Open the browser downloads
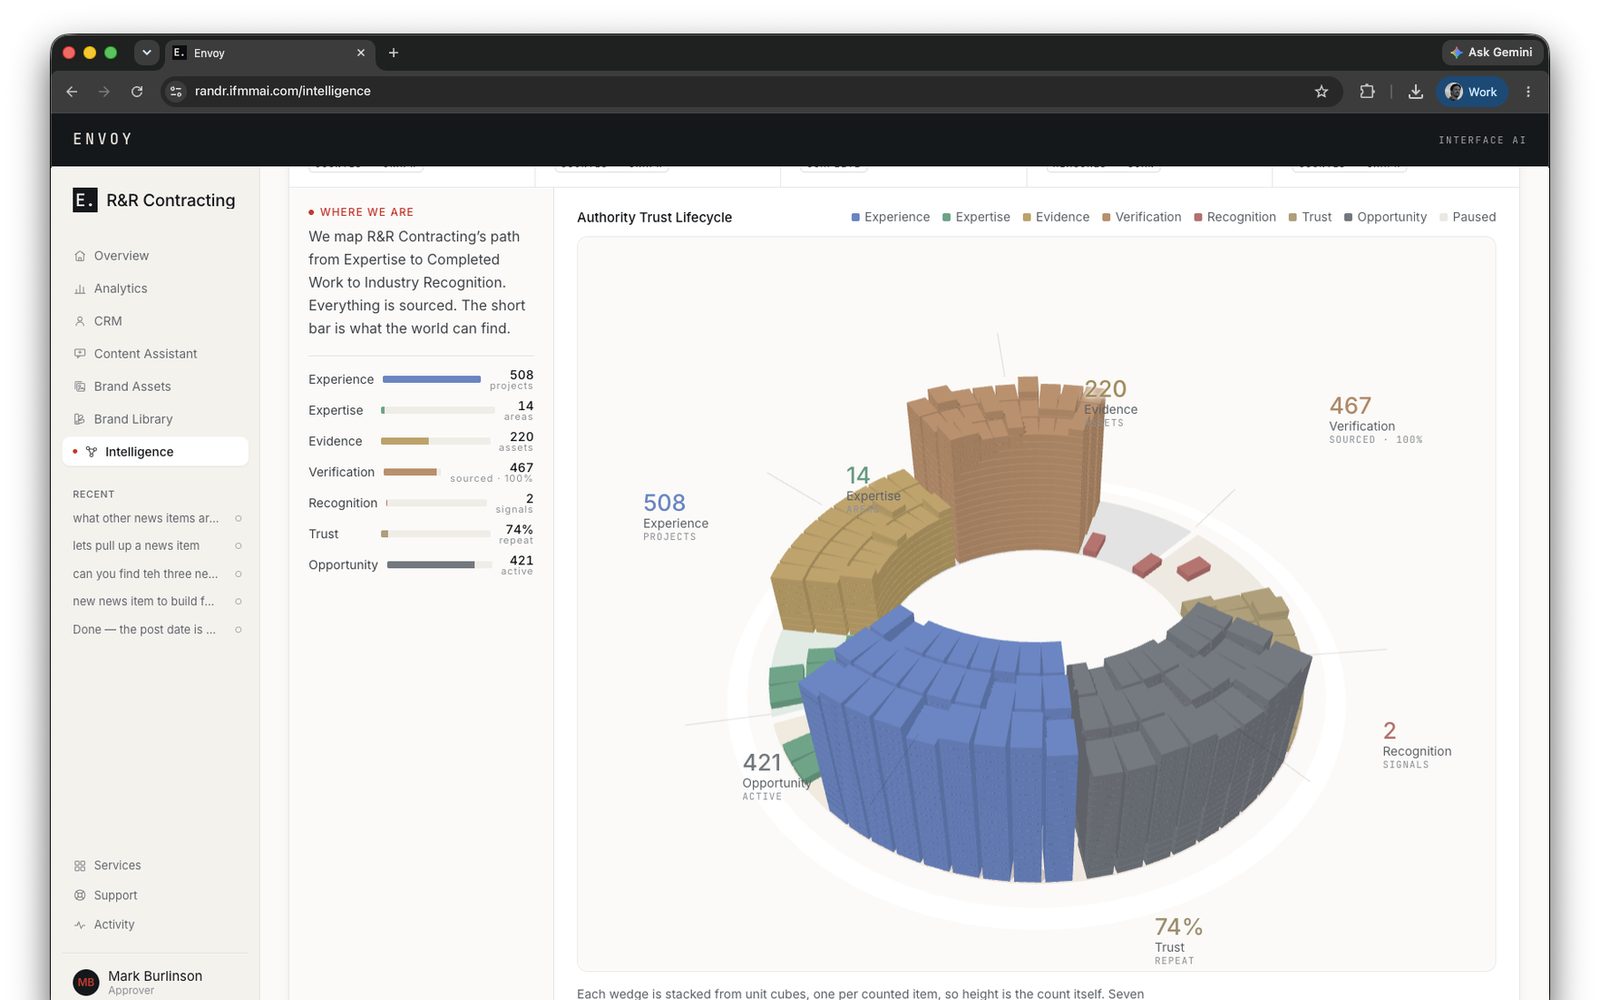The height and width of the screenshot is (1000, 1600). (x=1415, y=91)
